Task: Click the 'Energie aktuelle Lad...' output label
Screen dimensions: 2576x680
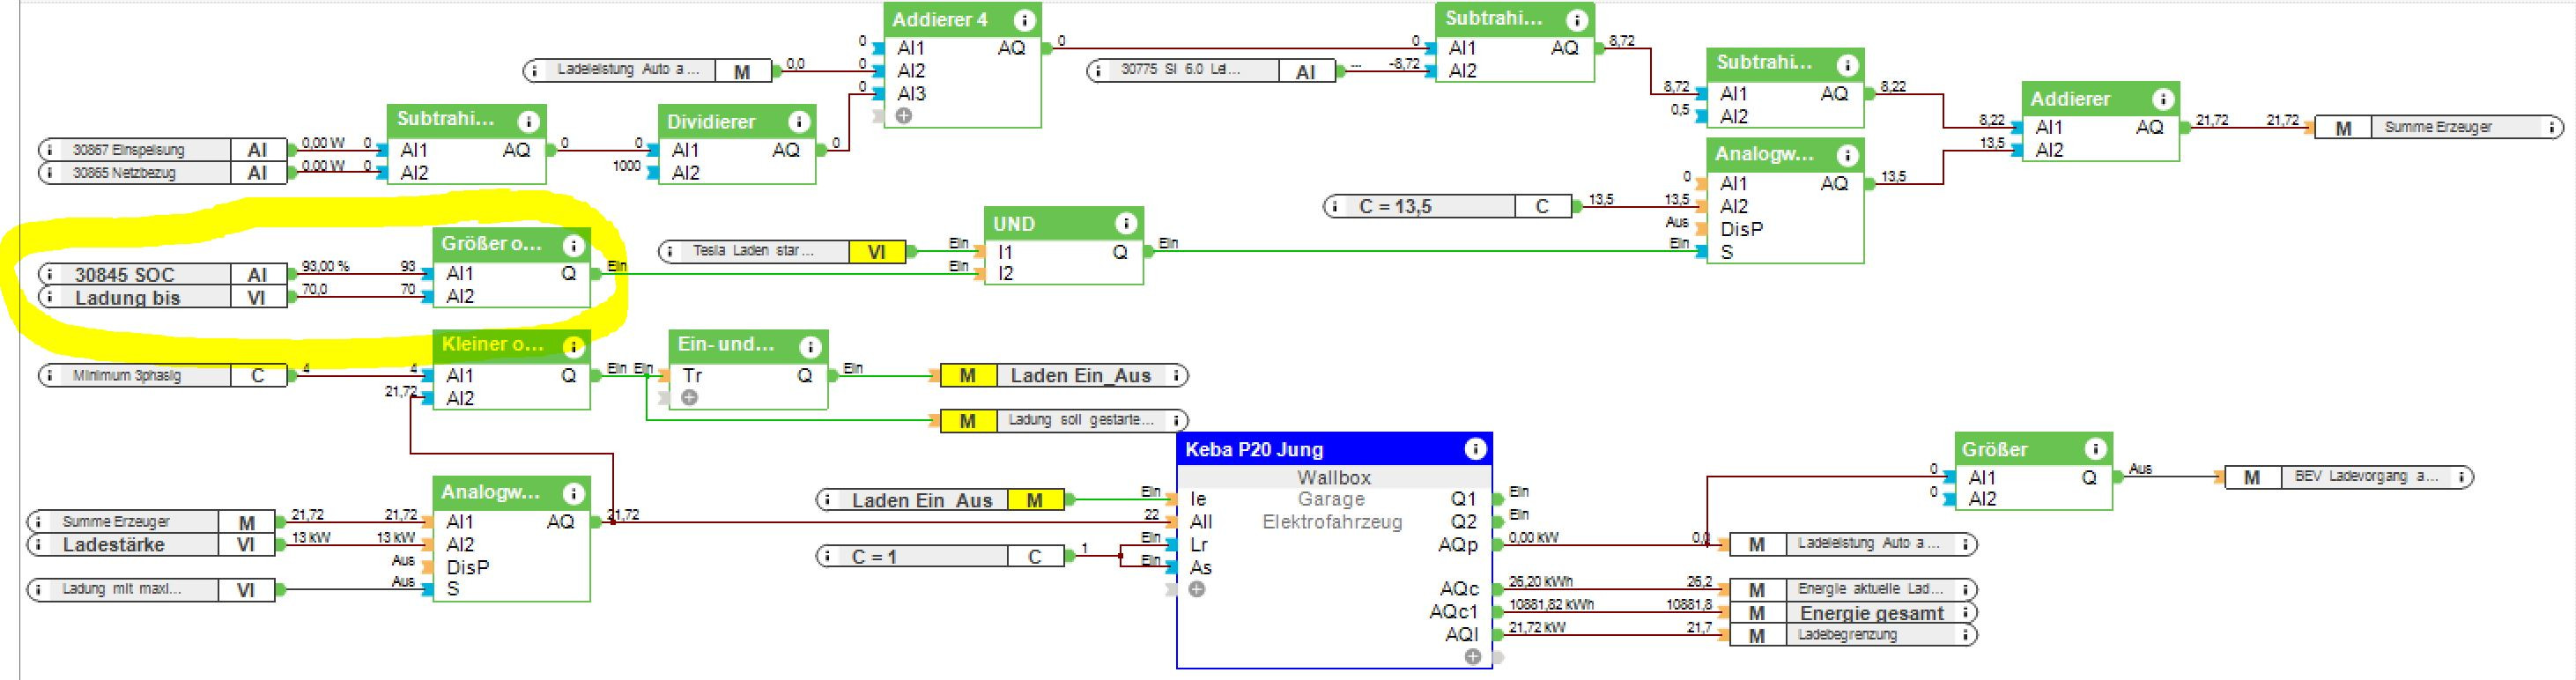Action: pyautogui.click(x=1871, y=589)
